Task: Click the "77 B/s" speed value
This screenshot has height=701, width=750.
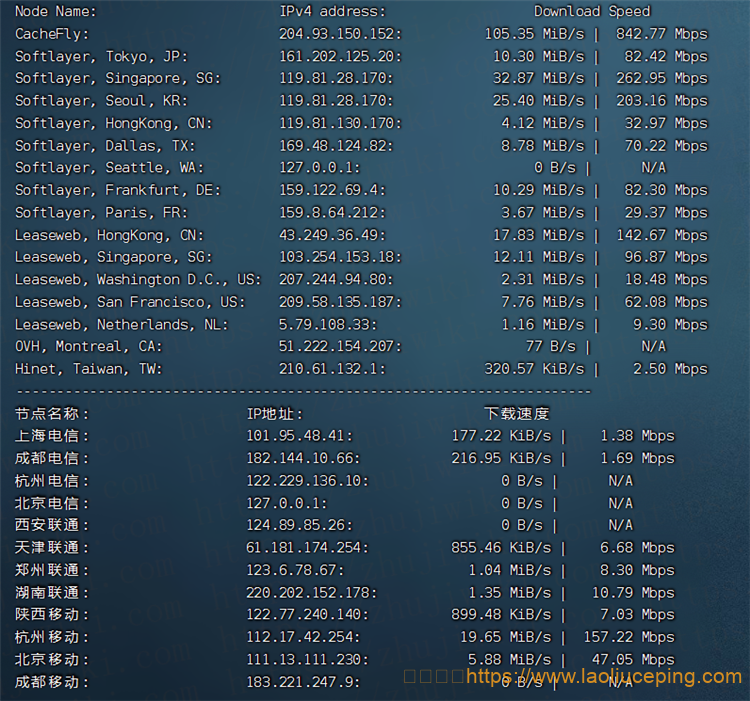Action: click(x=551, y=347)
